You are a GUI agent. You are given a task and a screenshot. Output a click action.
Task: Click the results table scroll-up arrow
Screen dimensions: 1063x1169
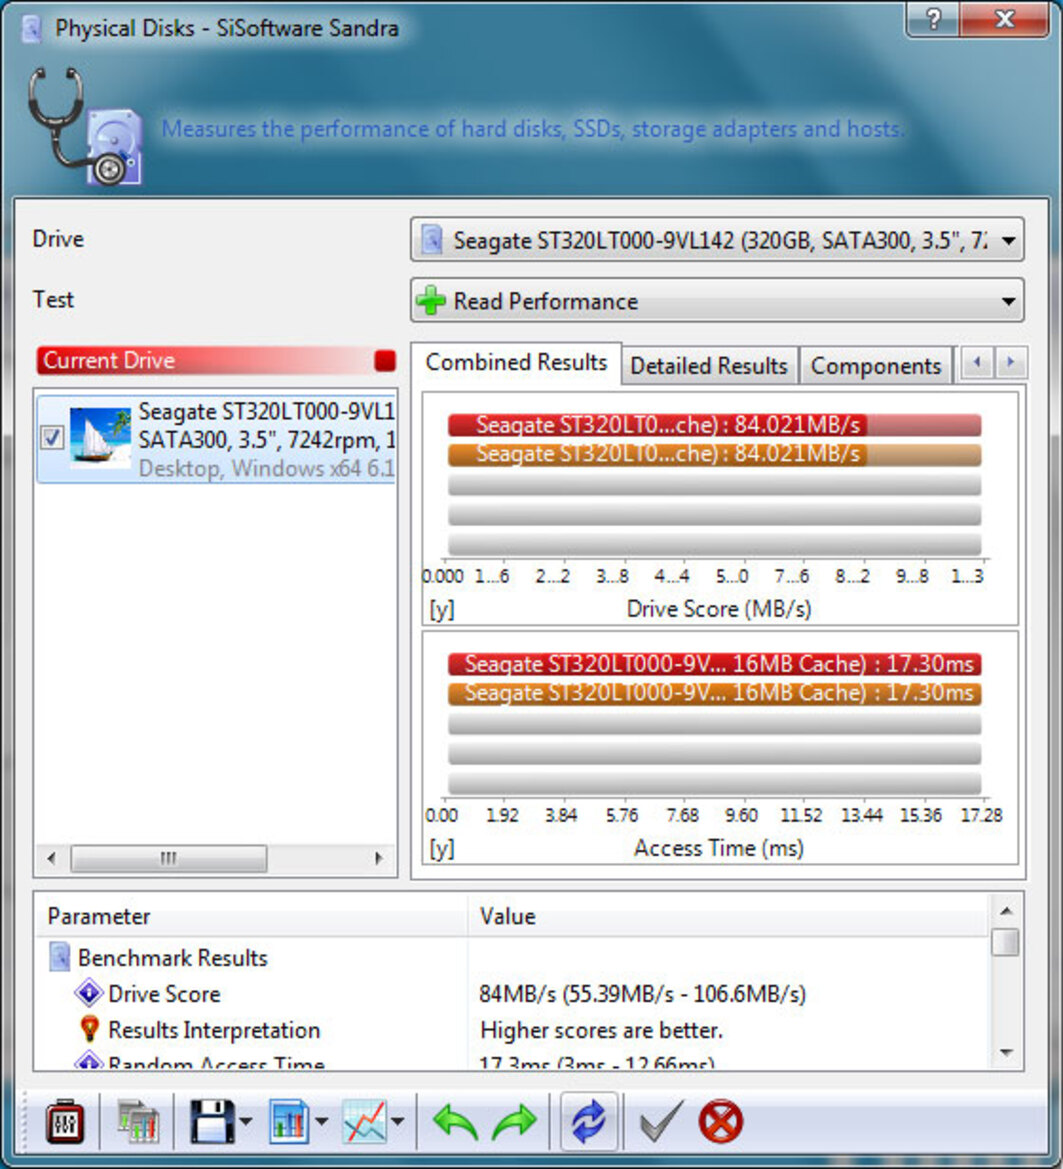[1006, 911]
